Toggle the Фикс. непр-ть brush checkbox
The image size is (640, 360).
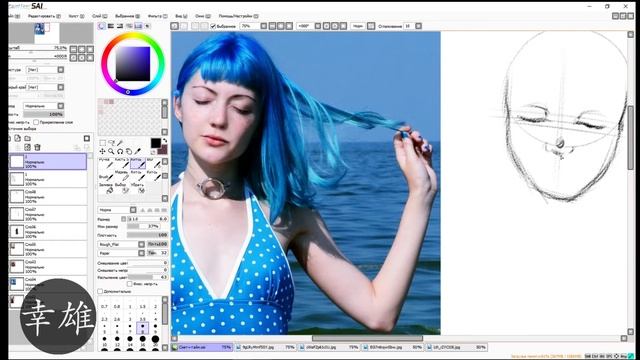click(129, 284)
